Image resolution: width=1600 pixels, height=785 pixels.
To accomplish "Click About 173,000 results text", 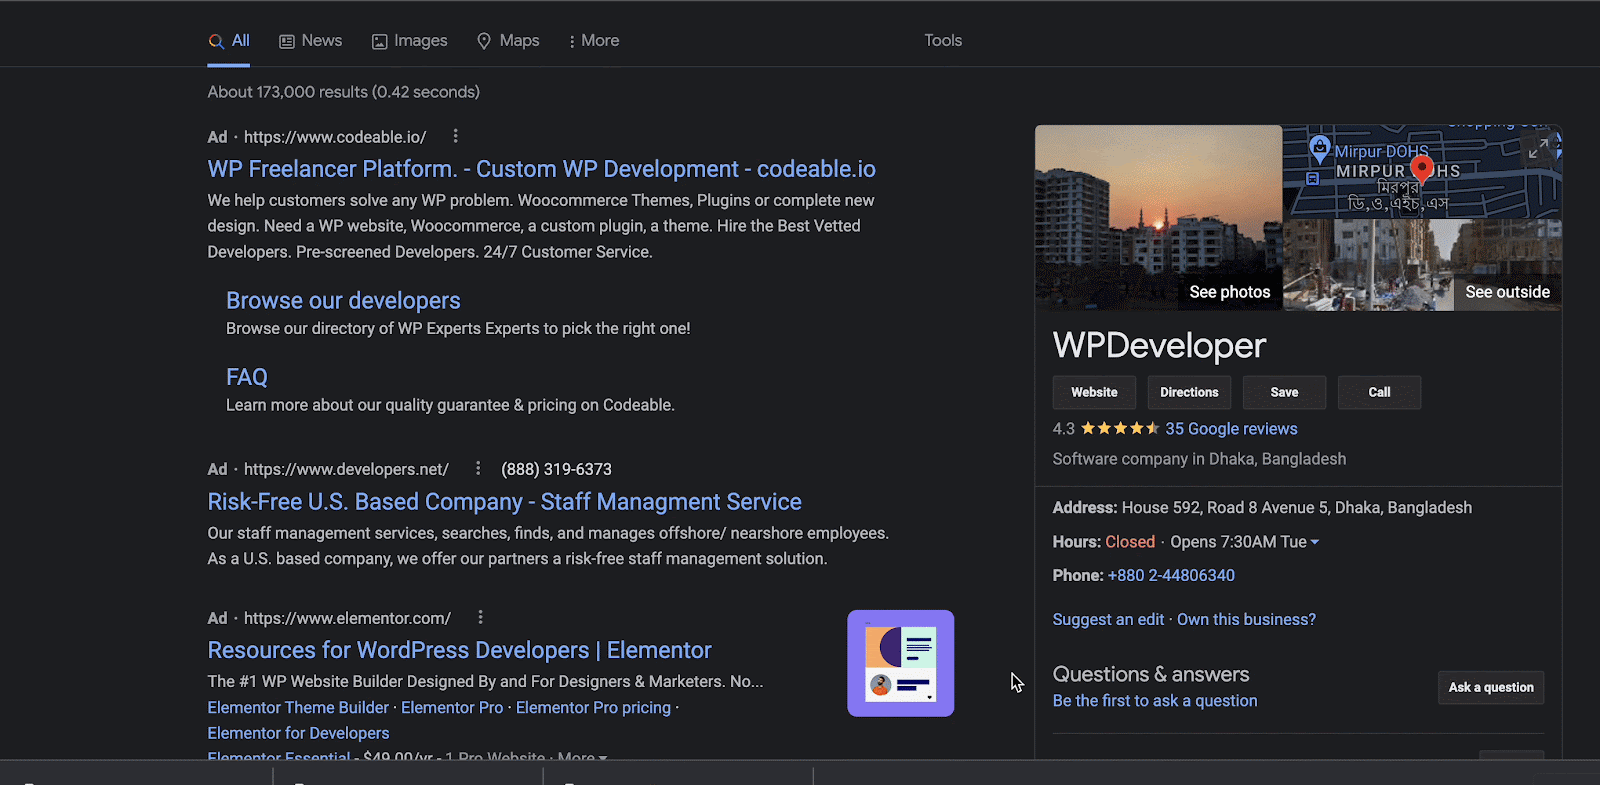I will tap(343, 92).
